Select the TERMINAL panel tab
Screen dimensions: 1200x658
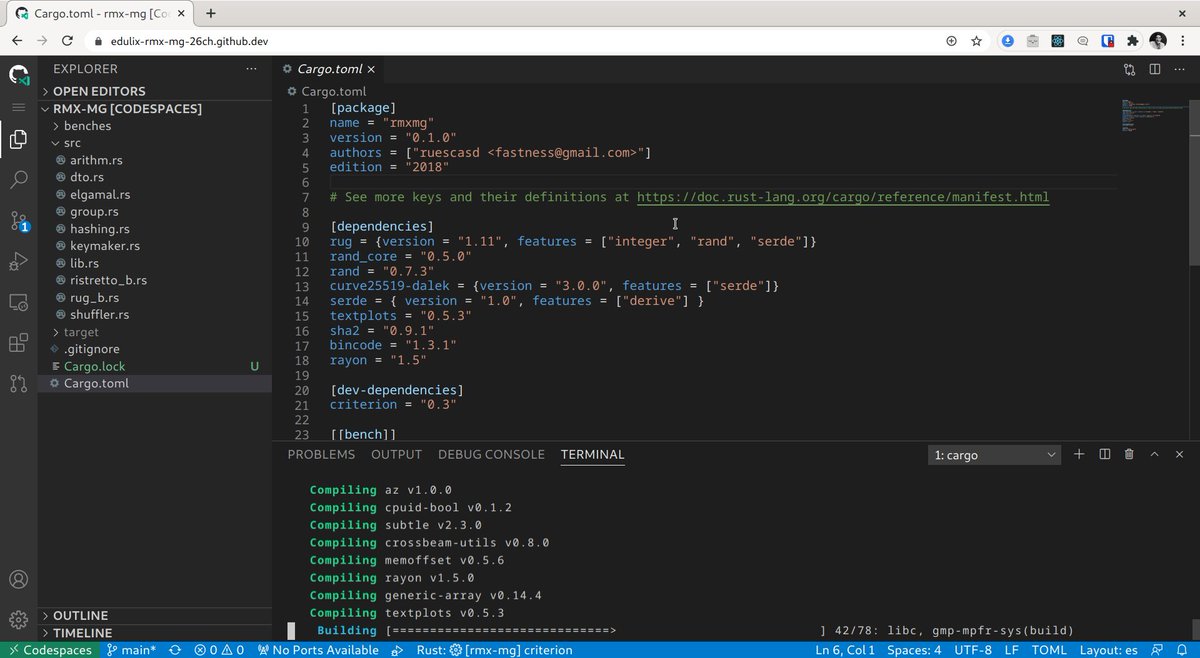click(x=592, y=454)
